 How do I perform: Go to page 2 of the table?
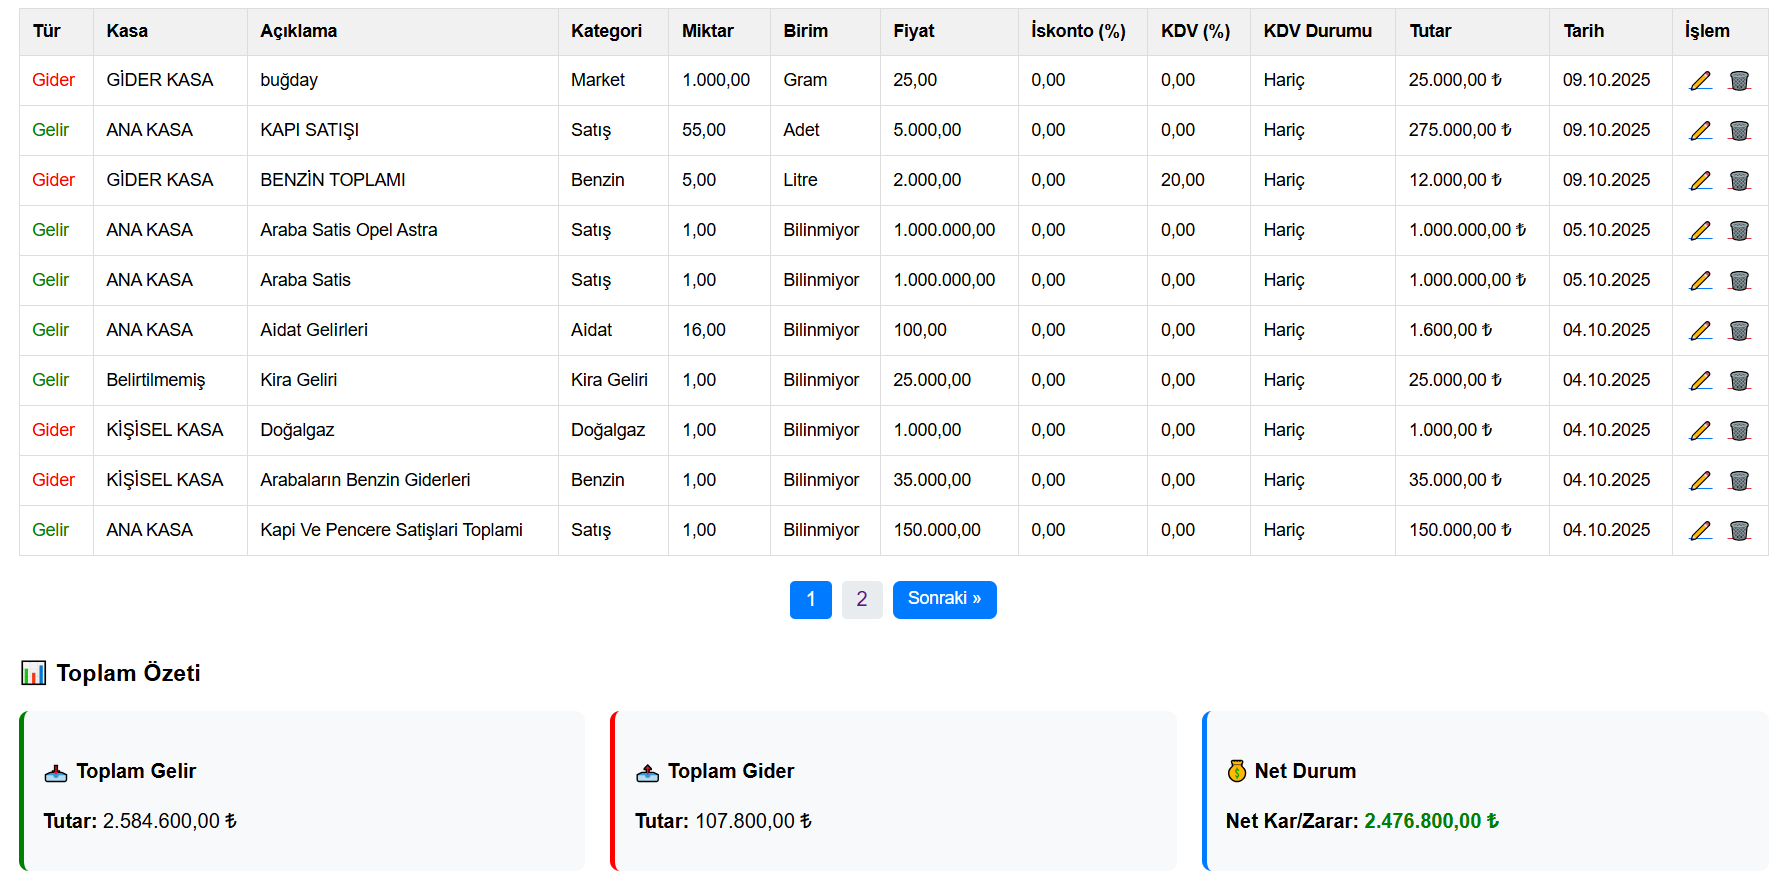point(861,600)
